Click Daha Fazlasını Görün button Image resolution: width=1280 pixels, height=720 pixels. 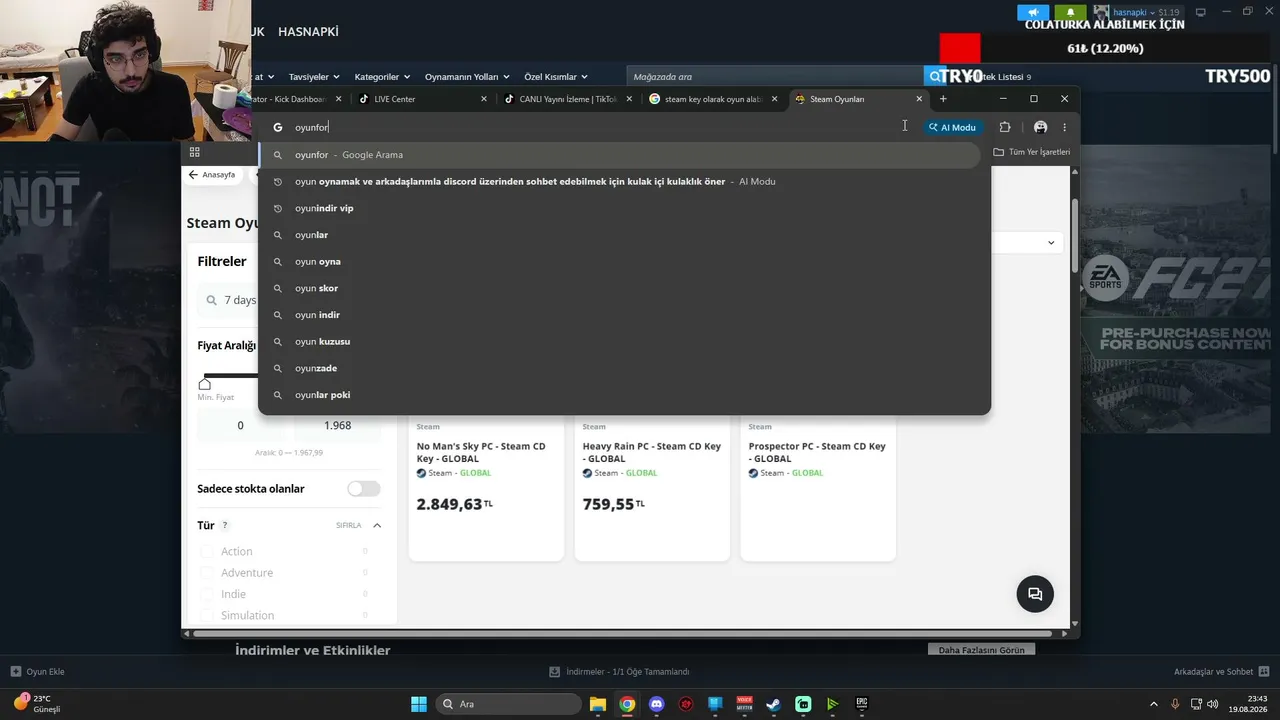coord(981,650)
